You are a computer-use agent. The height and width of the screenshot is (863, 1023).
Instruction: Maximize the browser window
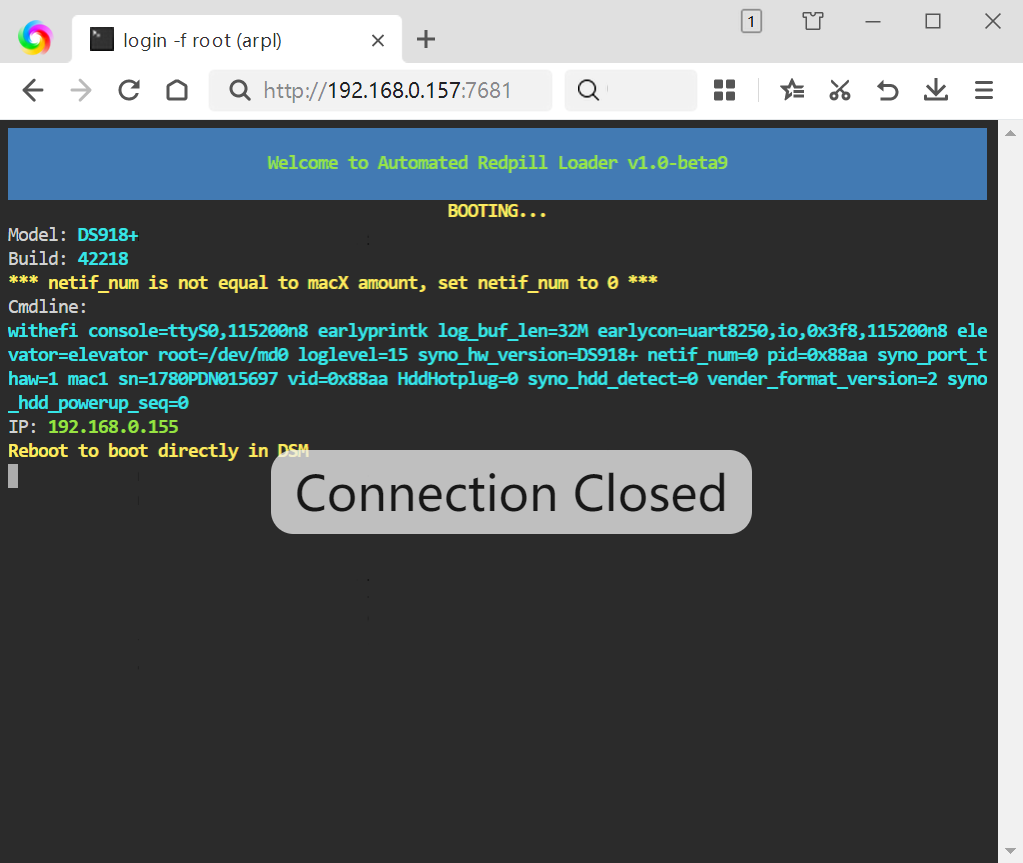[933, 22]
